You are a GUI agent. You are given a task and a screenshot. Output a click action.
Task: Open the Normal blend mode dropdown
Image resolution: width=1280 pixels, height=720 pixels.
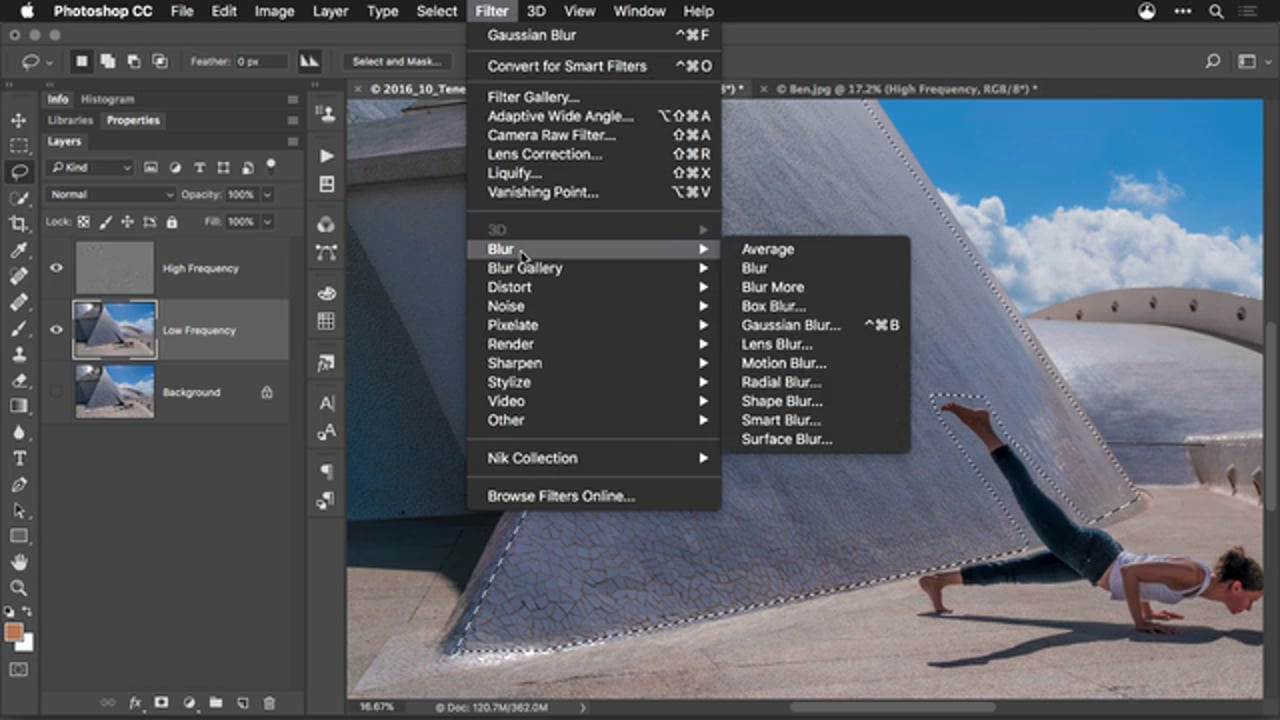point(112,194)
